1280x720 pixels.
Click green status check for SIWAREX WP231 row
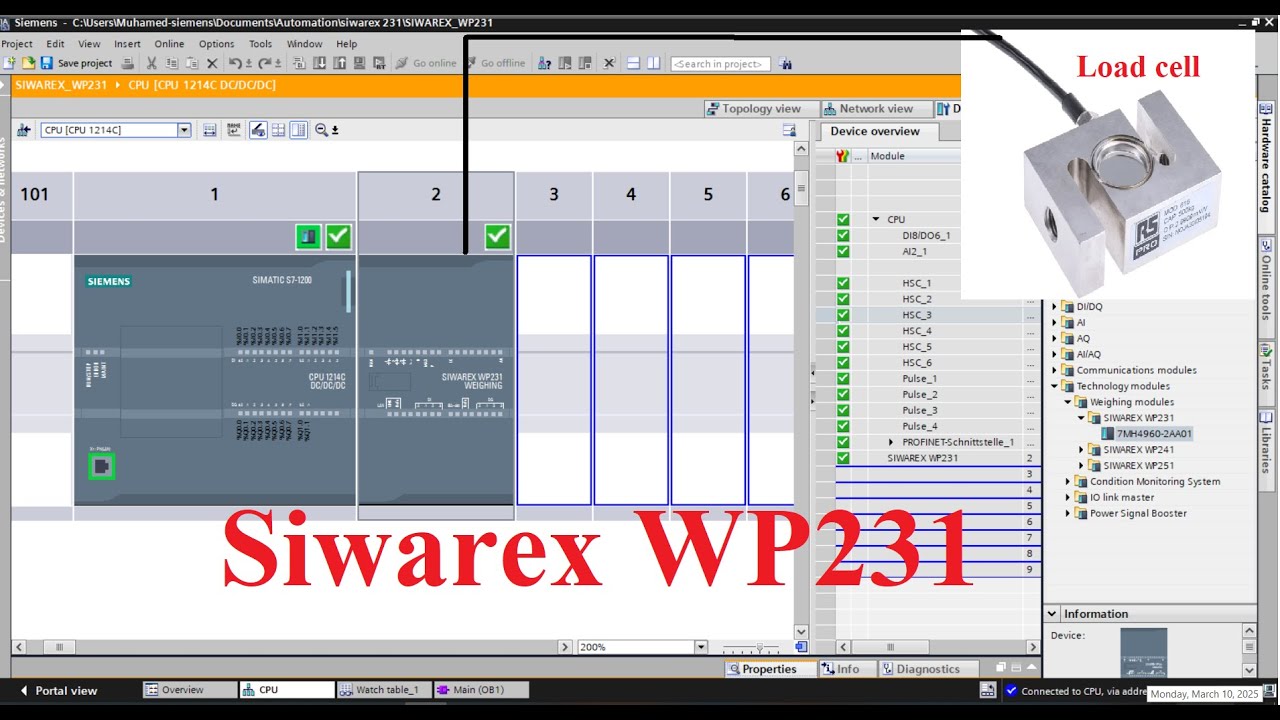[x=843, y=458]
